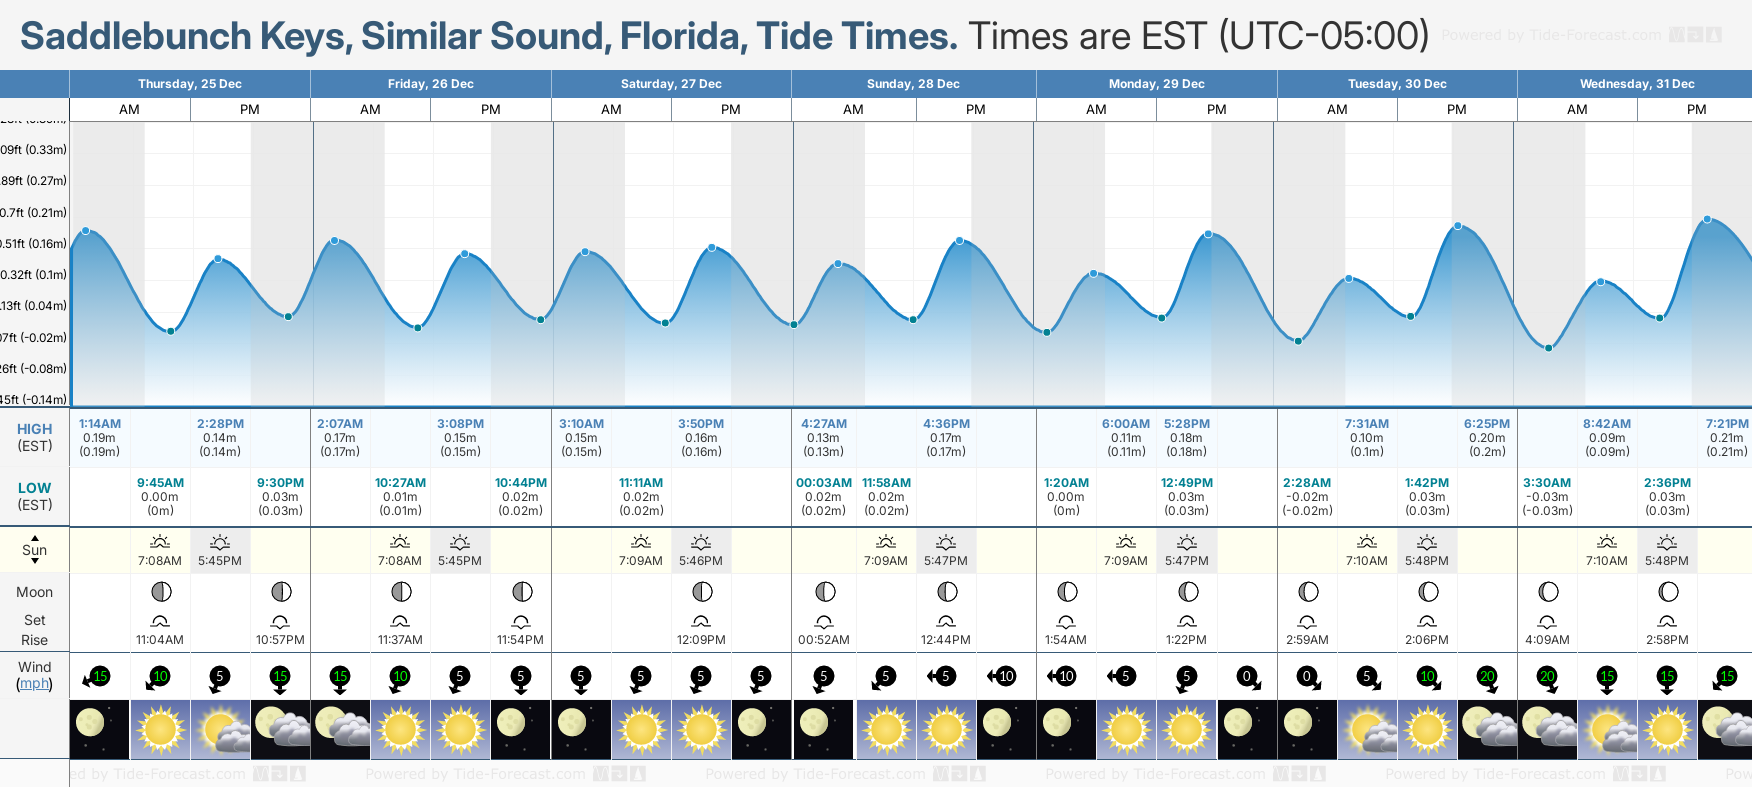This screenshot has height=787, width=1752.
Task: Click the up arrow above the Sun label
Action: (35, 538)
